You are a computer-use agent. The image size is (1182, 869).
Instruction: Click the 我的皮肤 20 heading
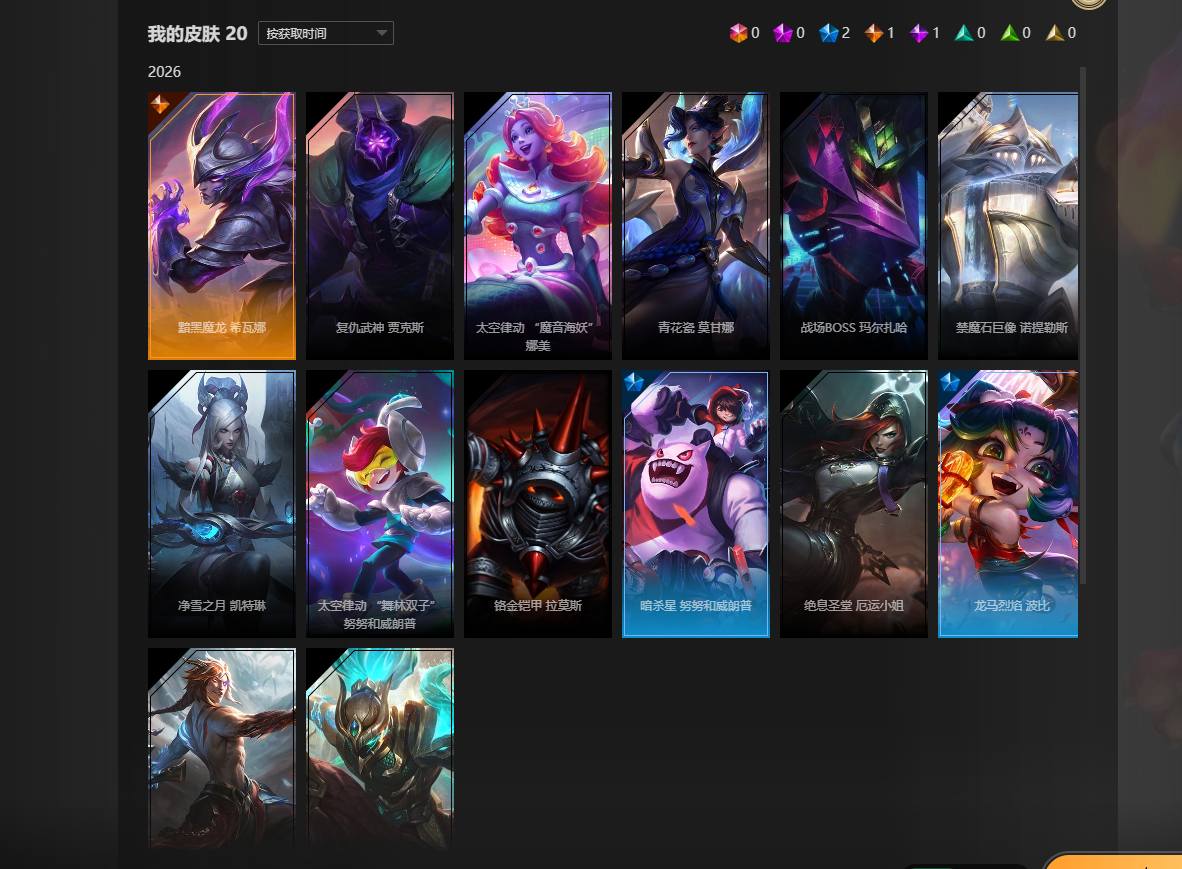[198, 33]
